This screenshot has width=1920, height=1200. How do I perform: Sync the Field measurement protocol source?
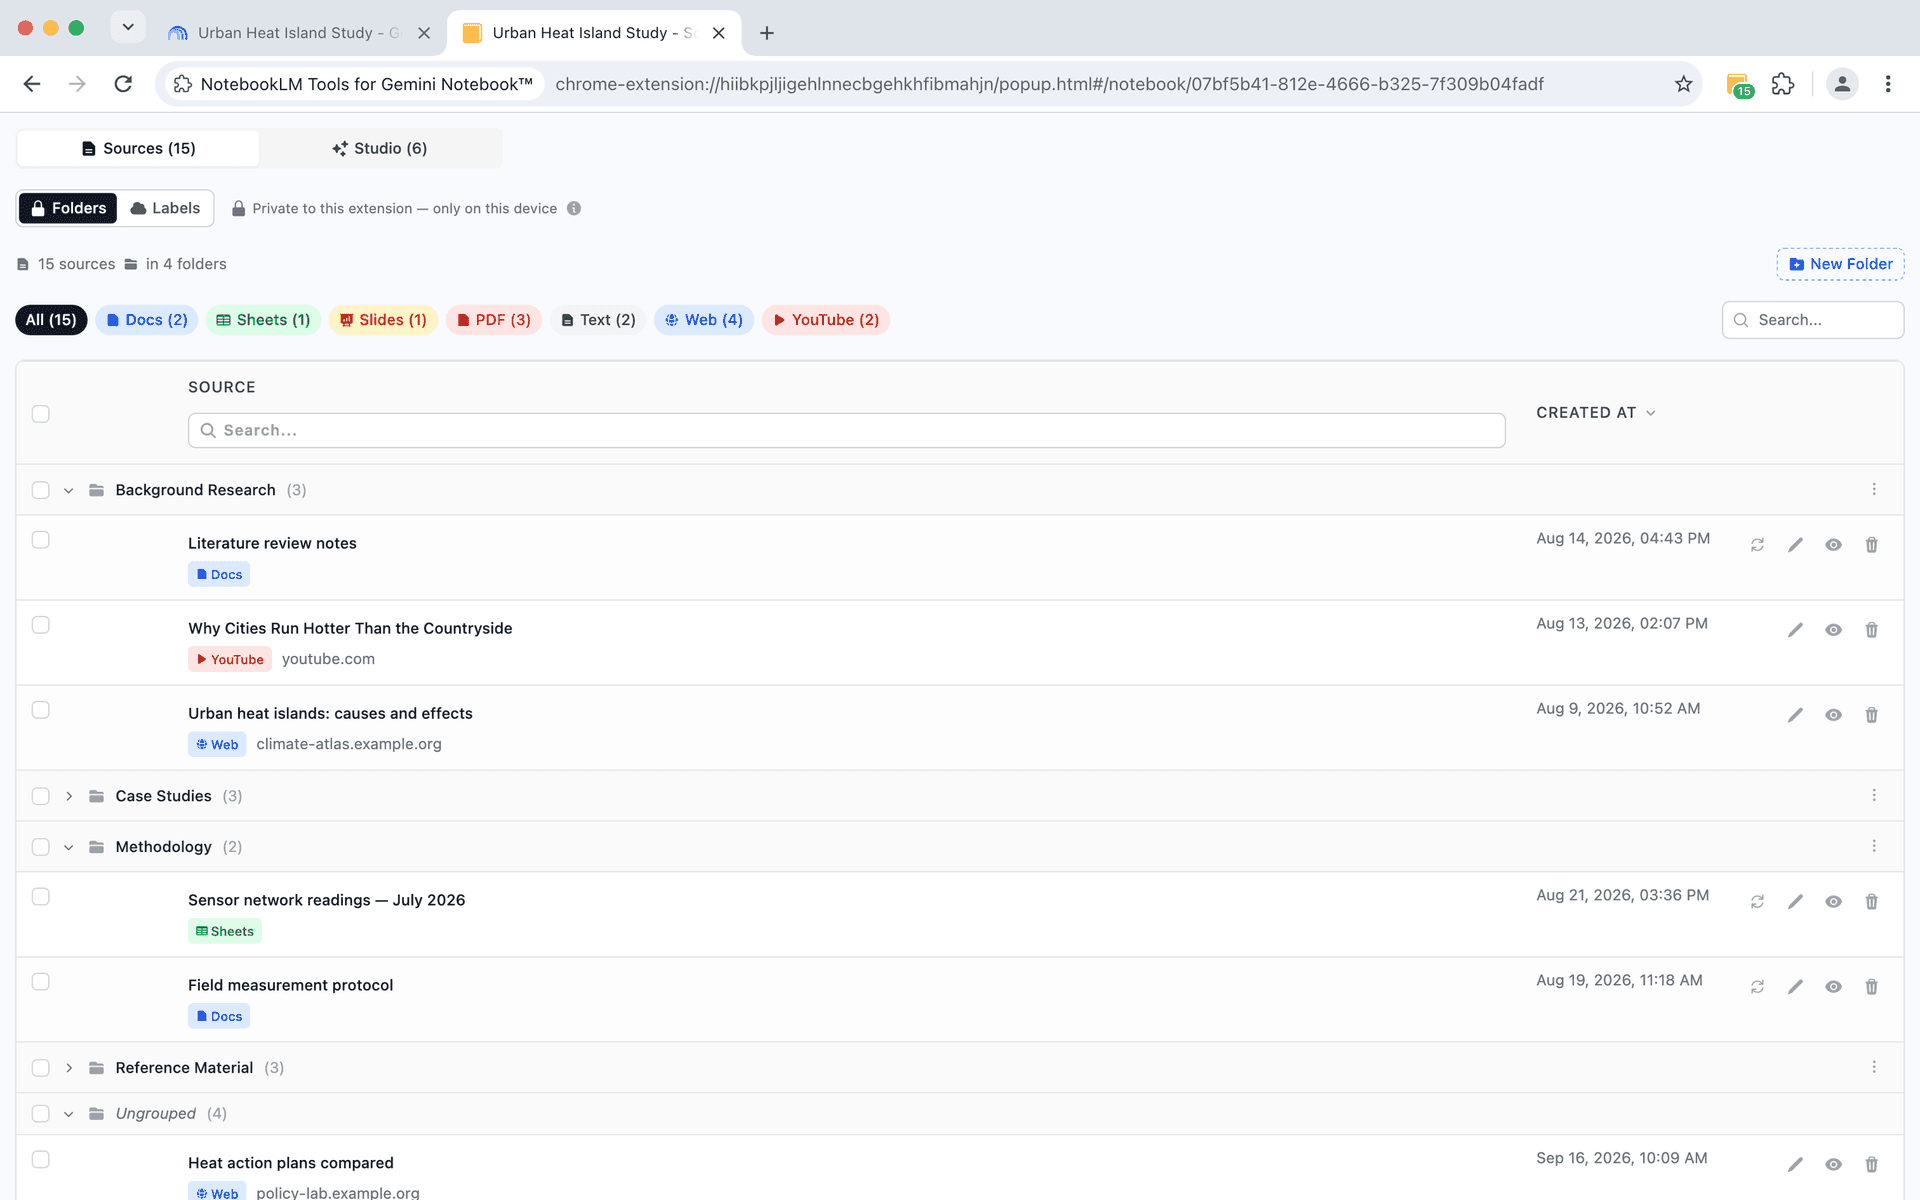[1757, 987]
